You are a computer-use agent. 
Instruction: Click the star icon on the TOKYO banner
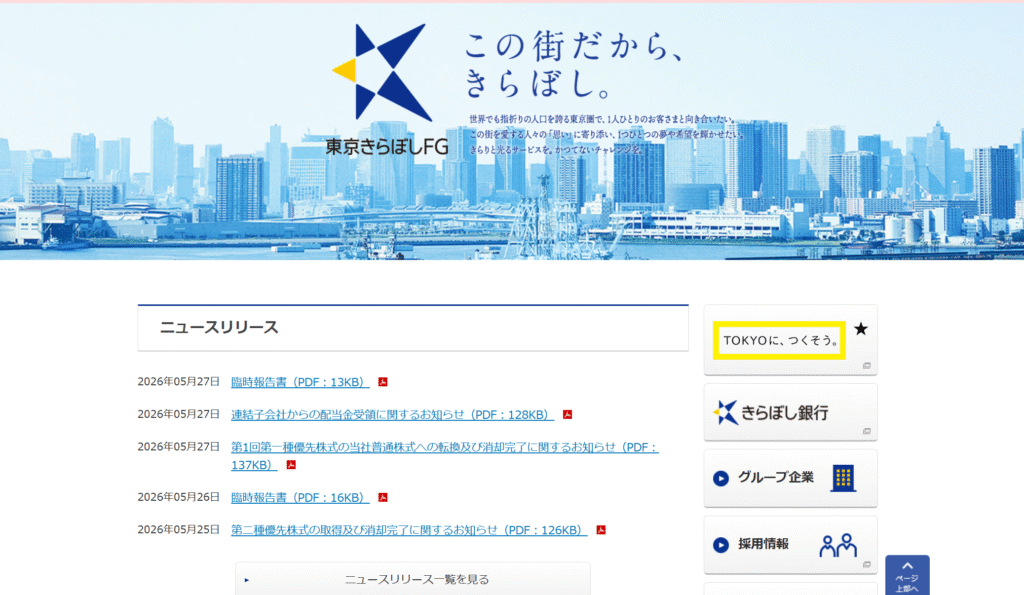point(861,329)
